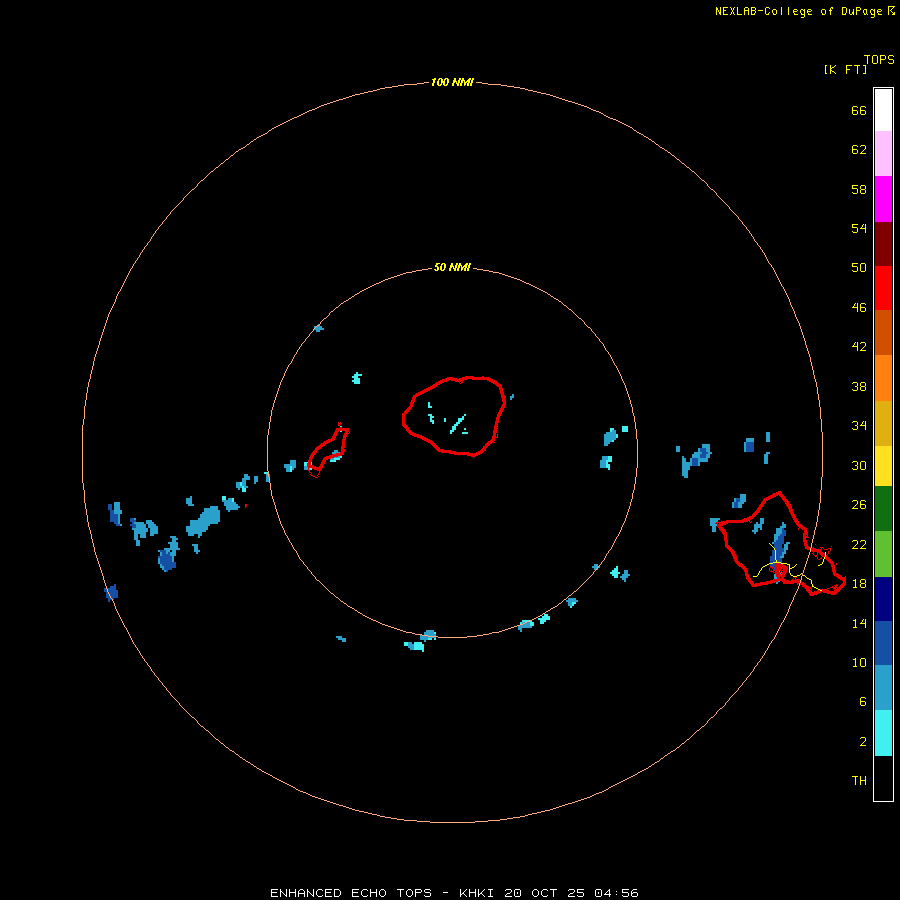Click the "50 NMI" range ring label

tap(452, 267)
